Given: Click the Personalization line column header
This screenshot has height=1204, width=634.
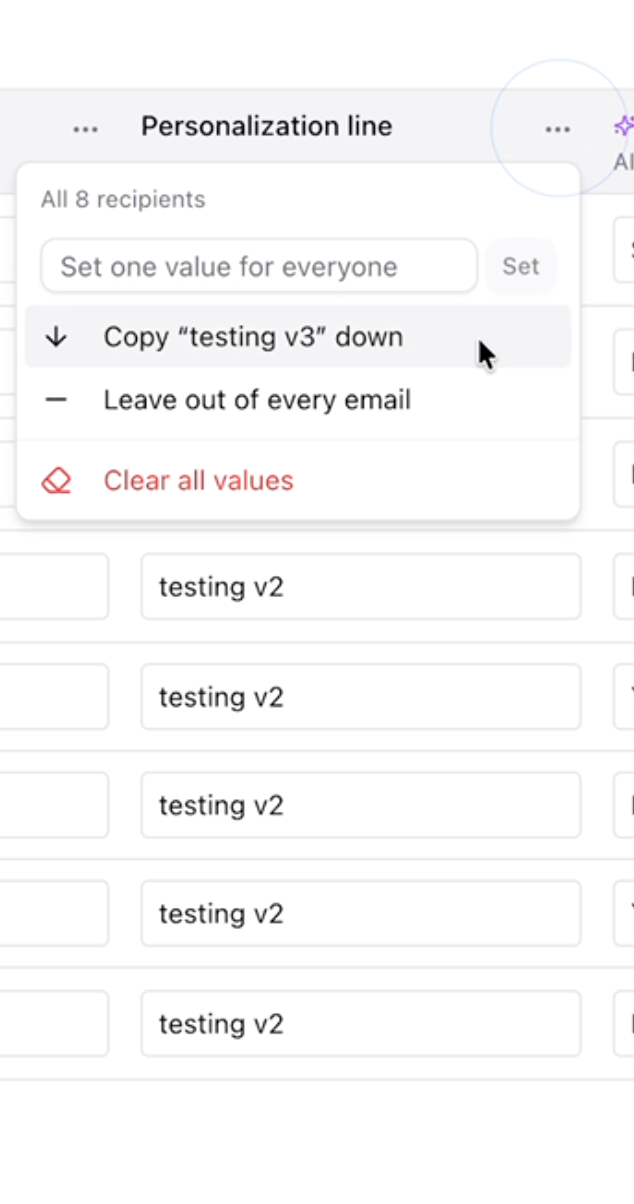Looking at the screenshot, I should coord(266,126).
